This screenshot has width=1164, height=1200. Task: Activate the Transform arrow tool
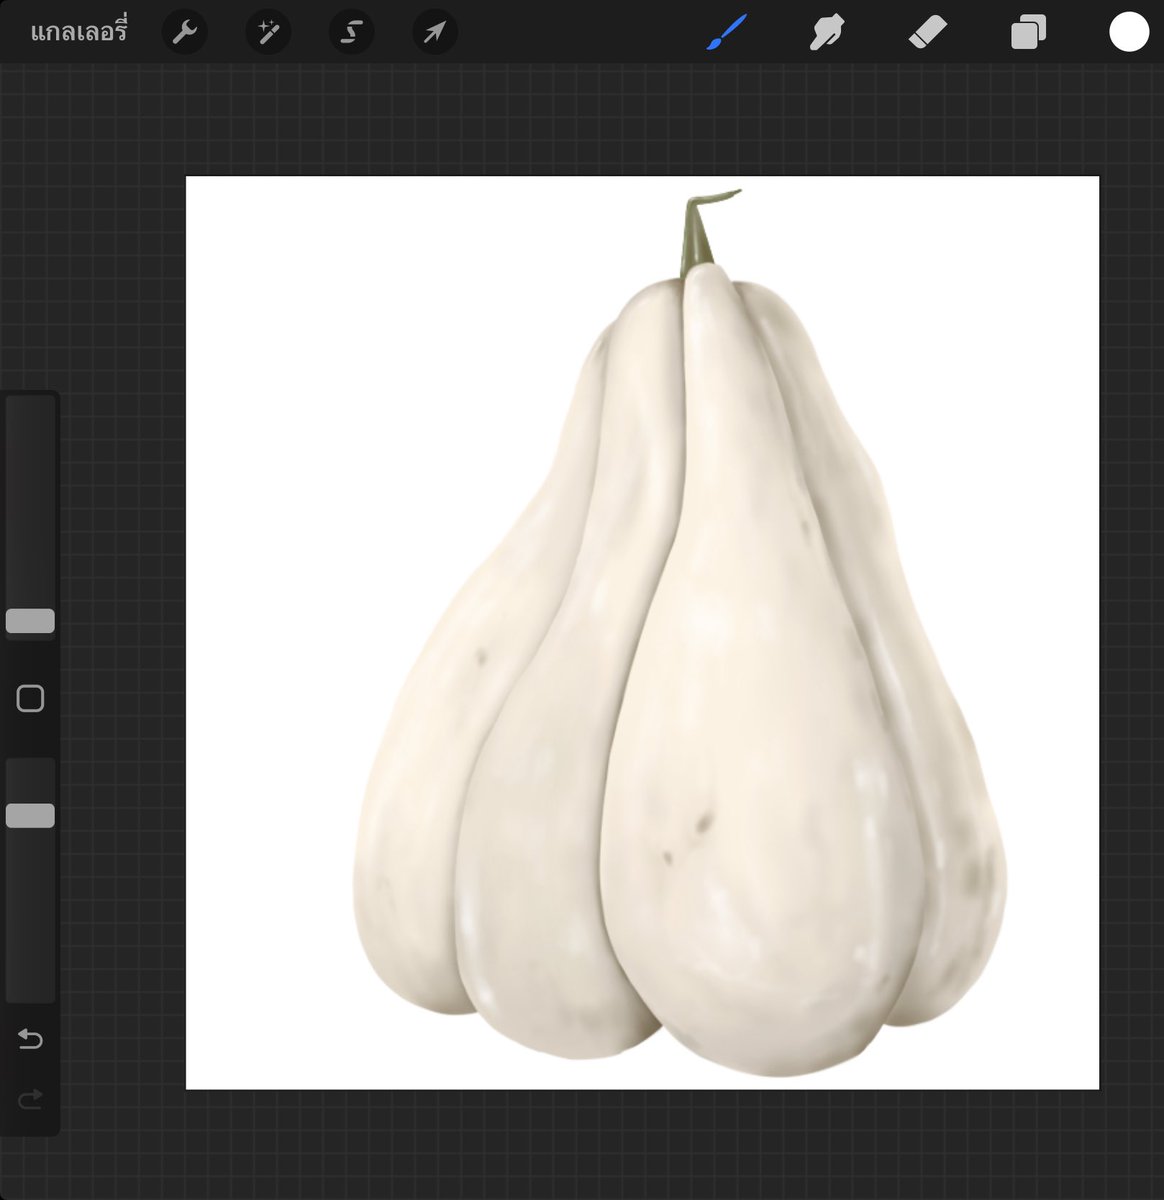435,33
